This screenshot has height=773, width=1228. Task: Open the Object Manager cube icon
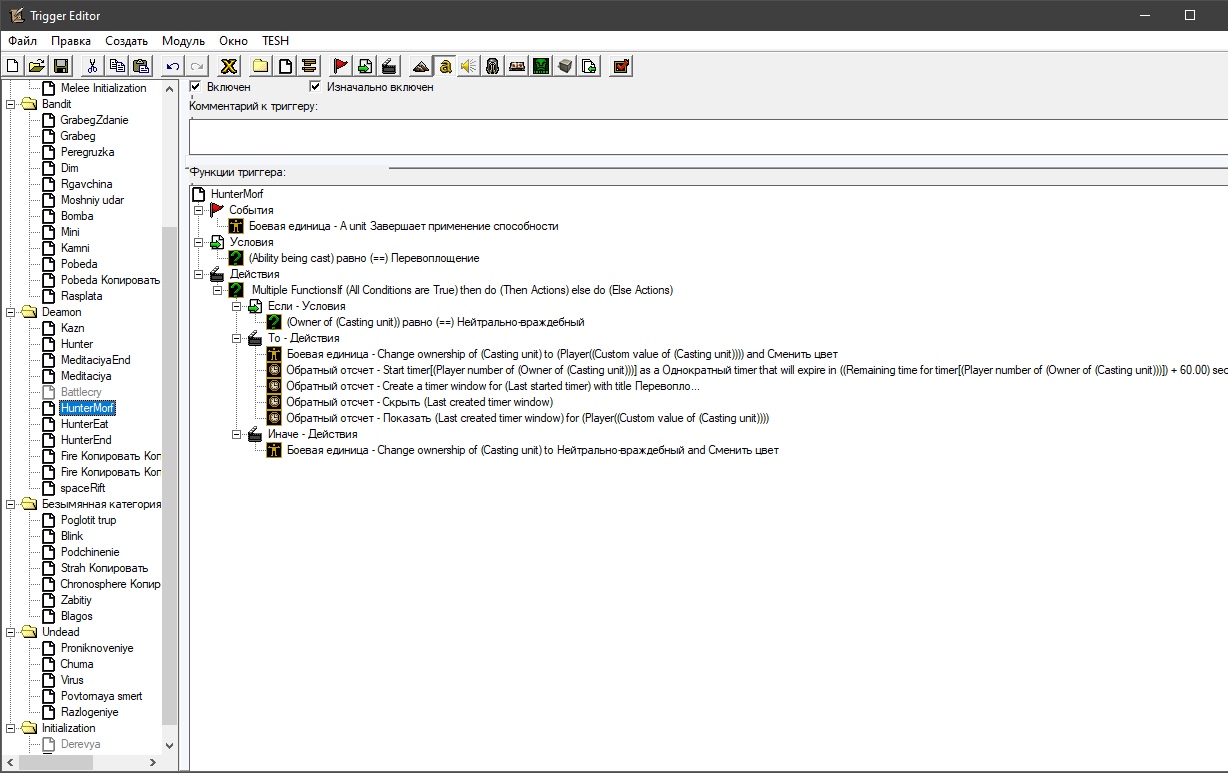565,66
